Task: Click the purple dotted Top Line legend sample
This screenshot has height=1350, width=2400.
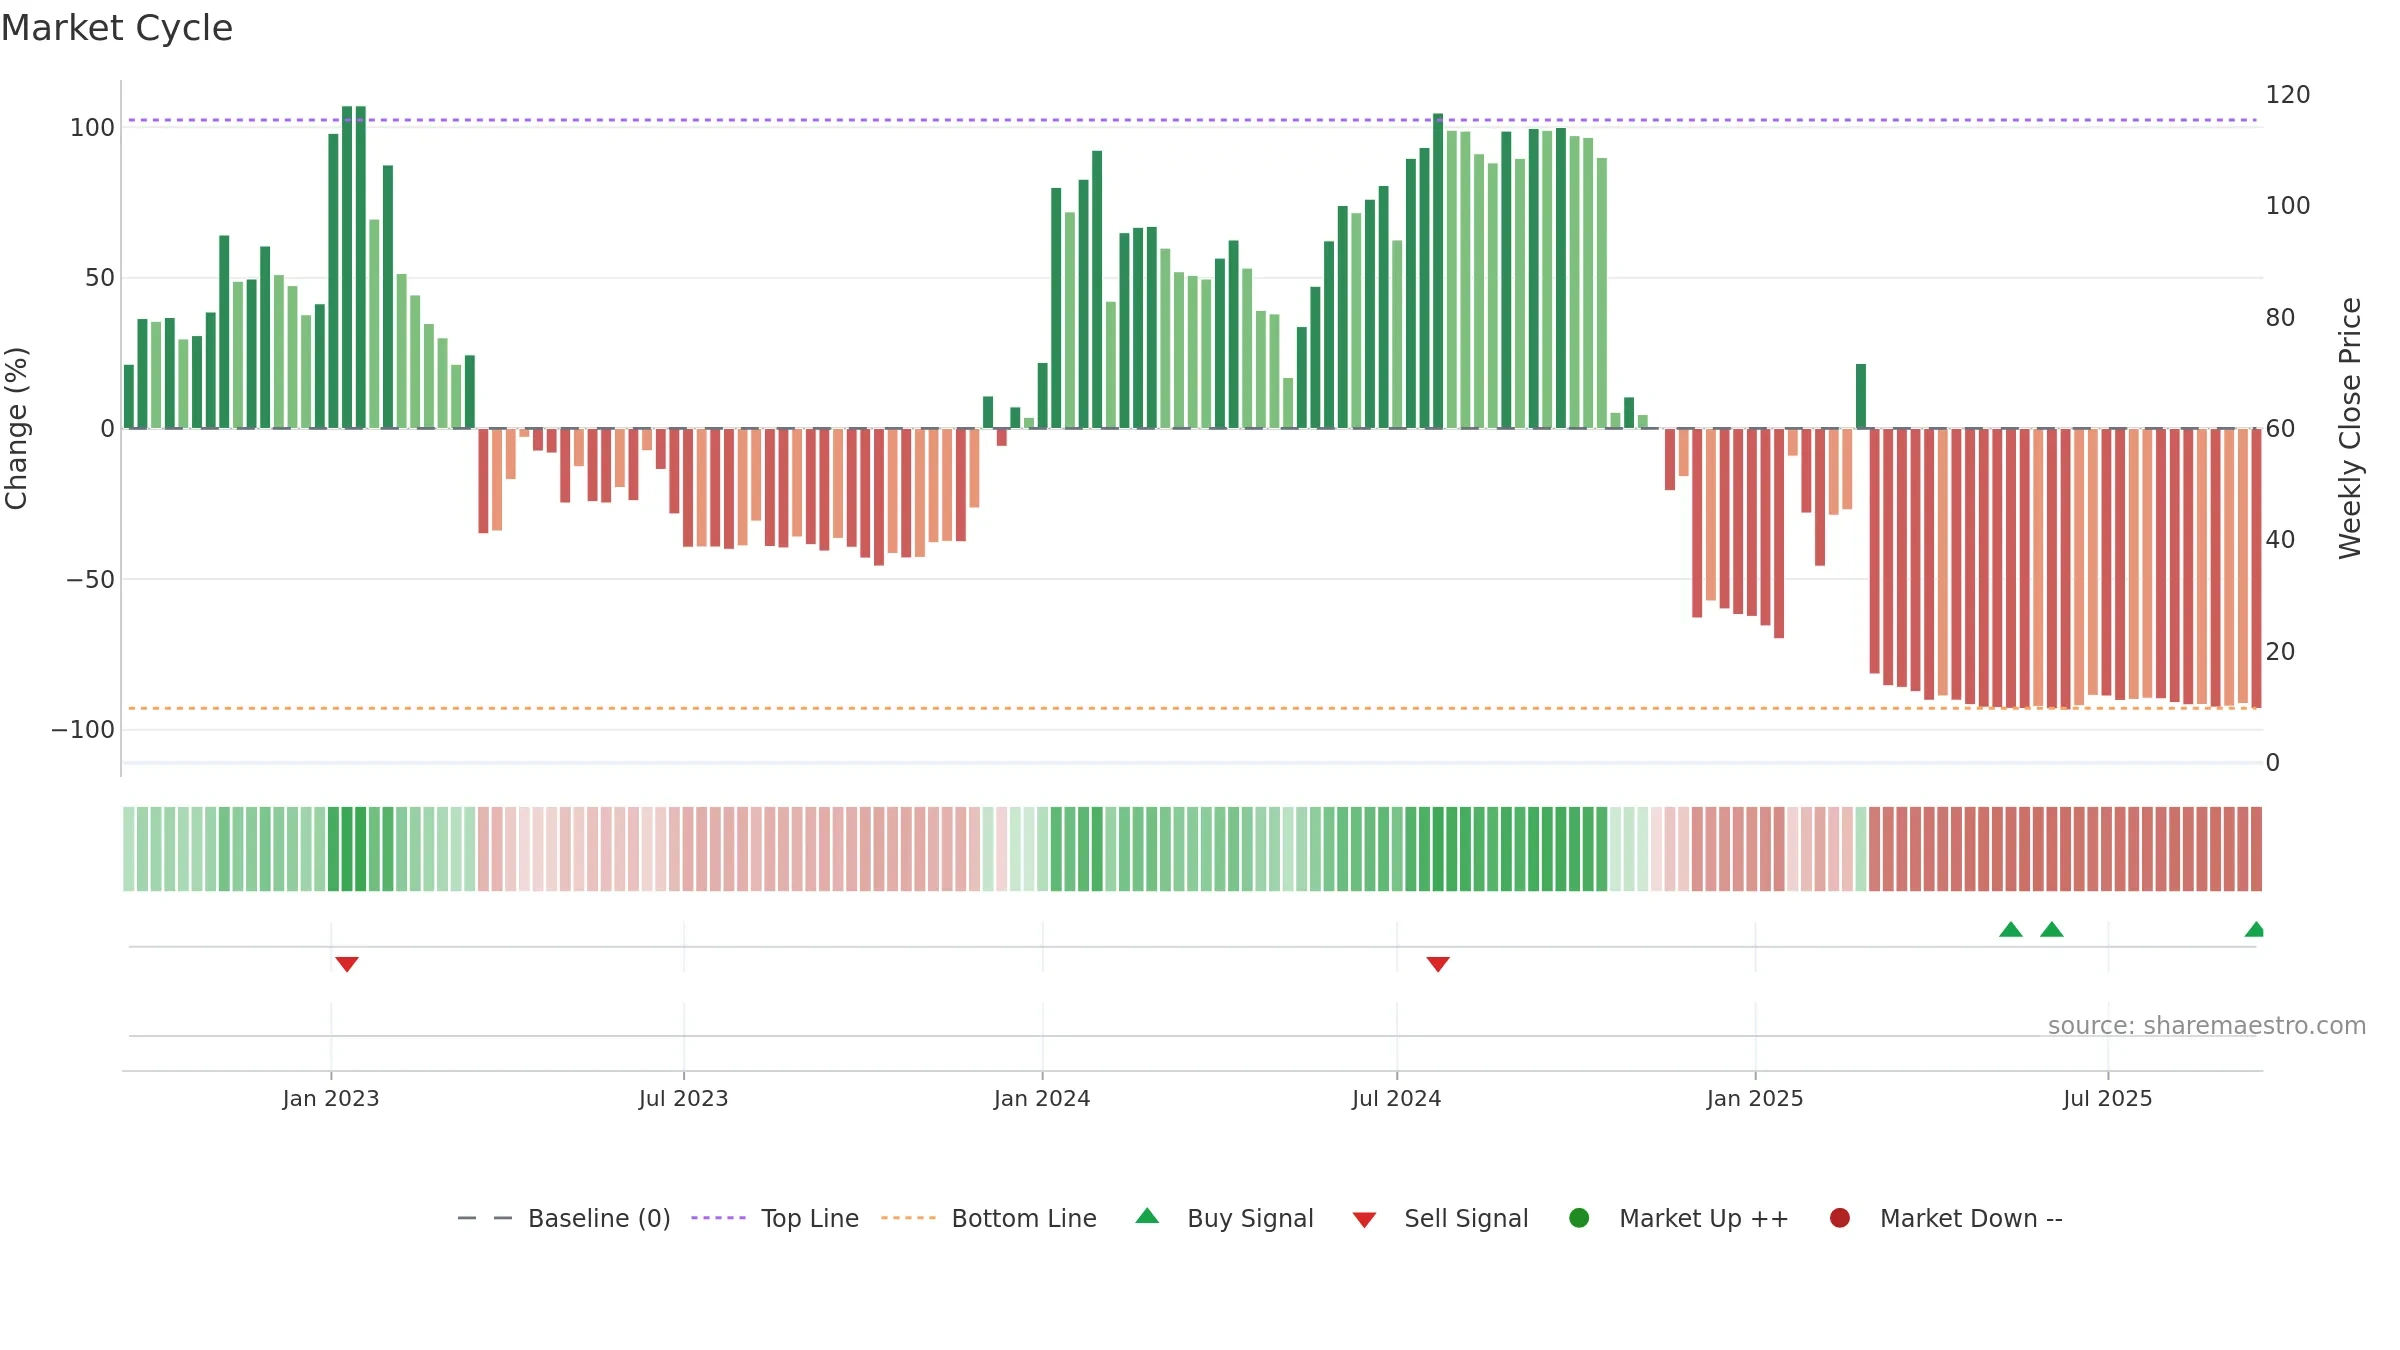Action: click(718, 1218)
